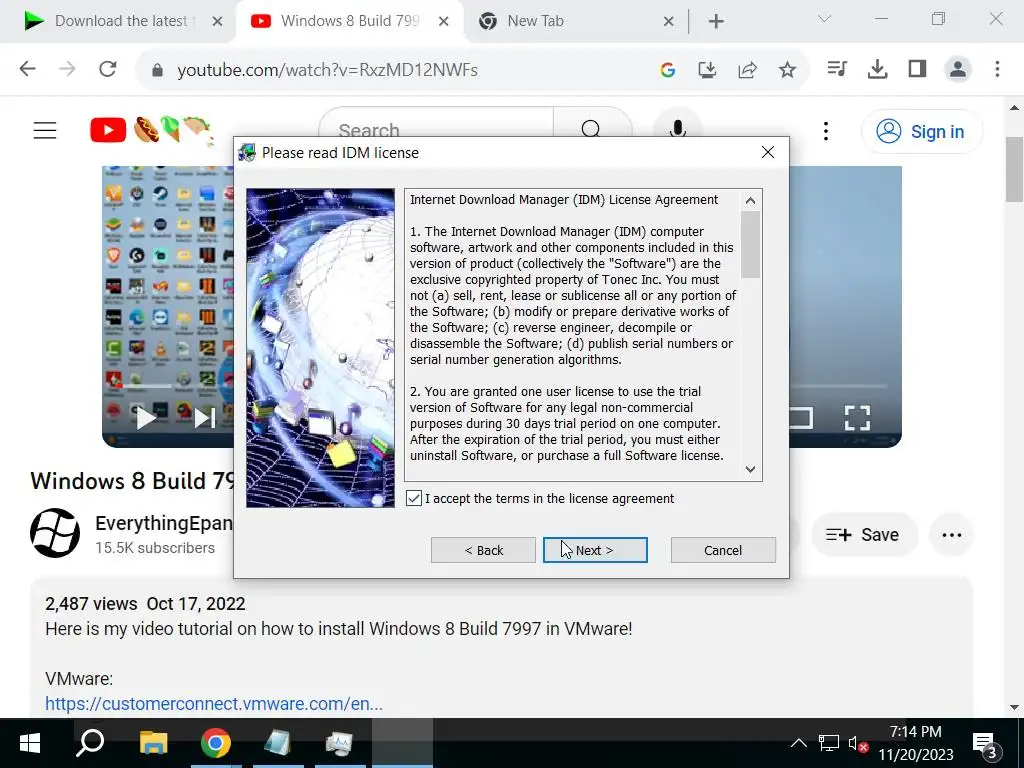The width and height of the screenshot is (1024, 768).
Task: Open the media control toolbar icon
Action: click(x=837, y=69)
